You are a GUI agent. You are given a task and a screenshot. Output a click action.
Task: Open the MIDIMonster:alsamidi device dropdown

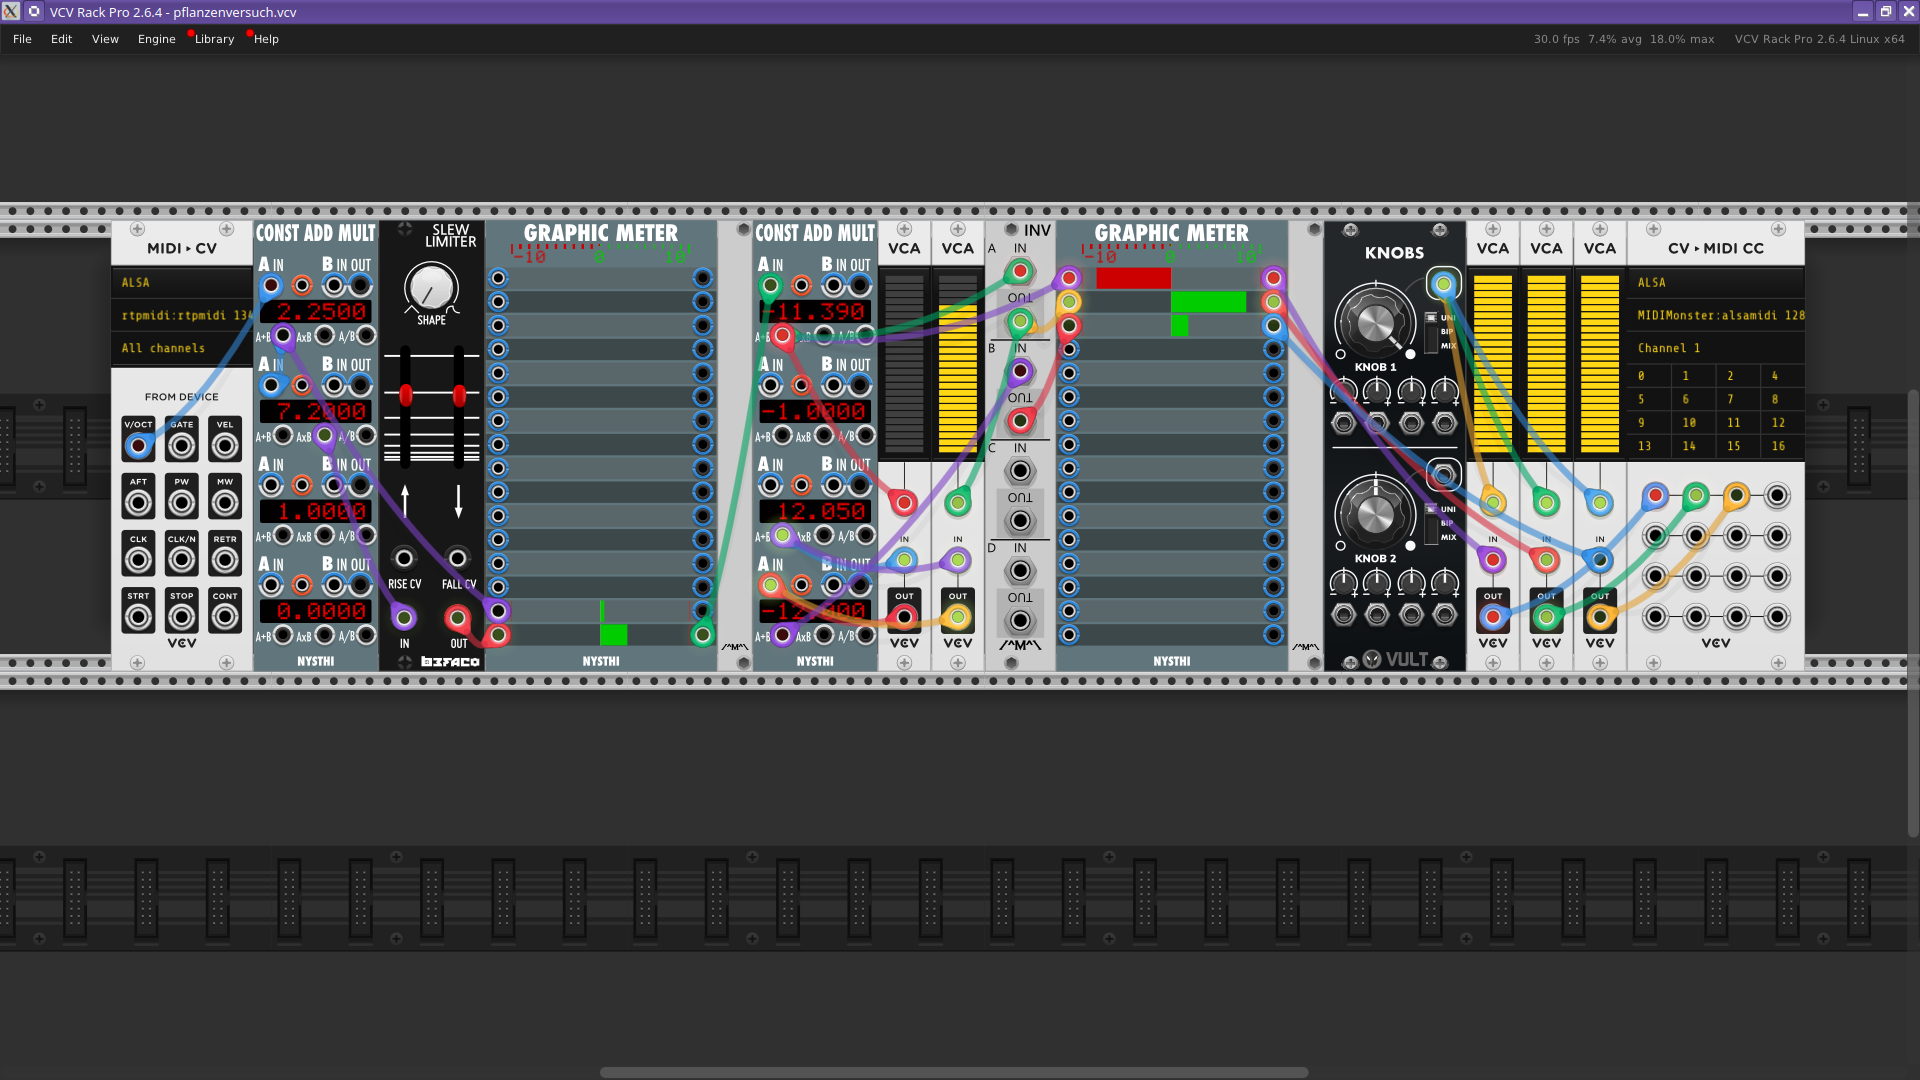(x=1715, y=315)
